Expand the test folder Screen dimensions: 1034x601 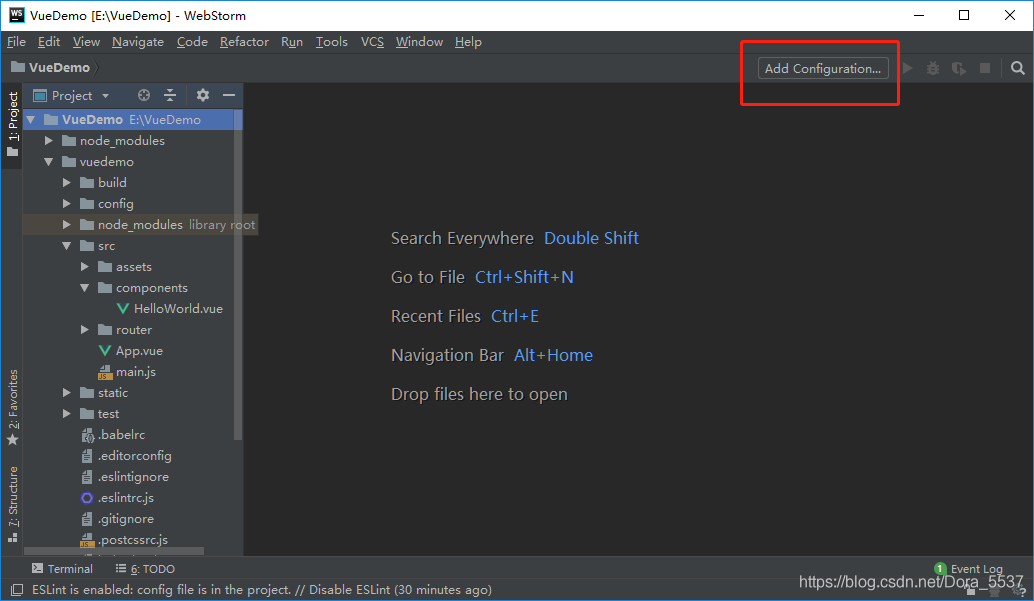67,414
